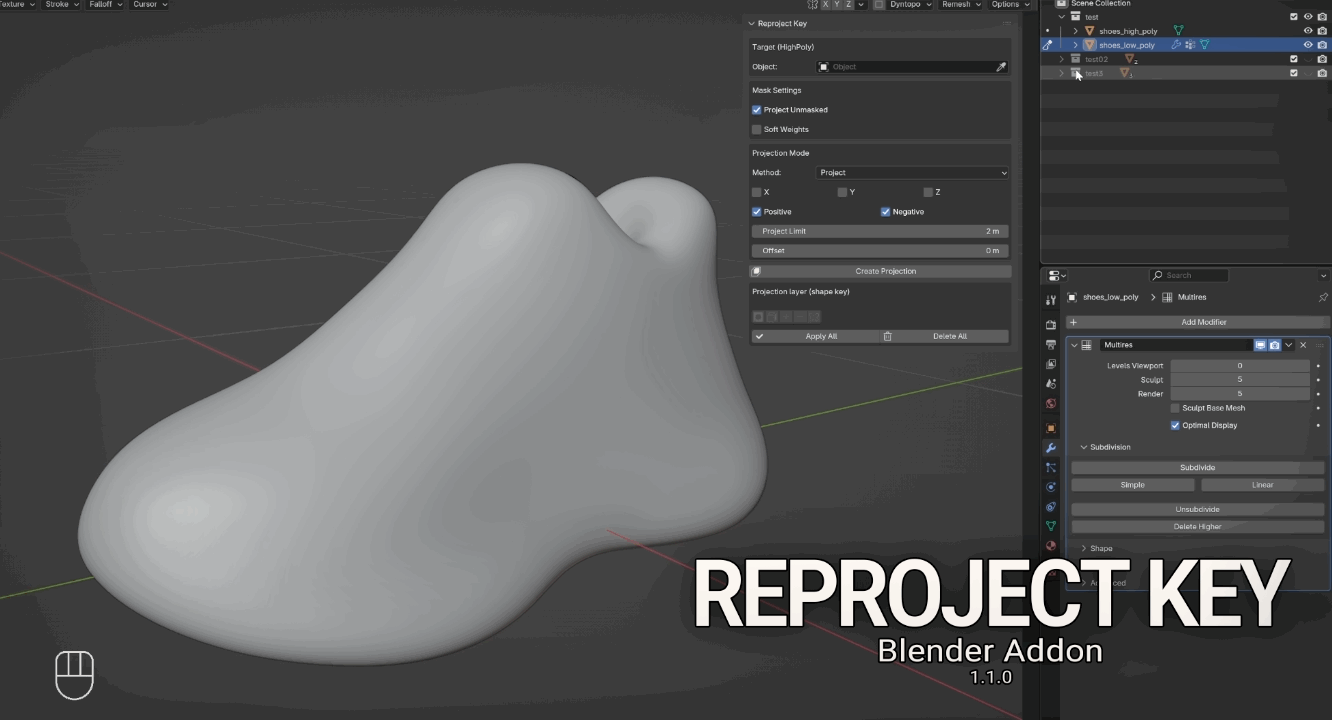
Task: Open the Options popover menu
Action: tap(1010, 5)
